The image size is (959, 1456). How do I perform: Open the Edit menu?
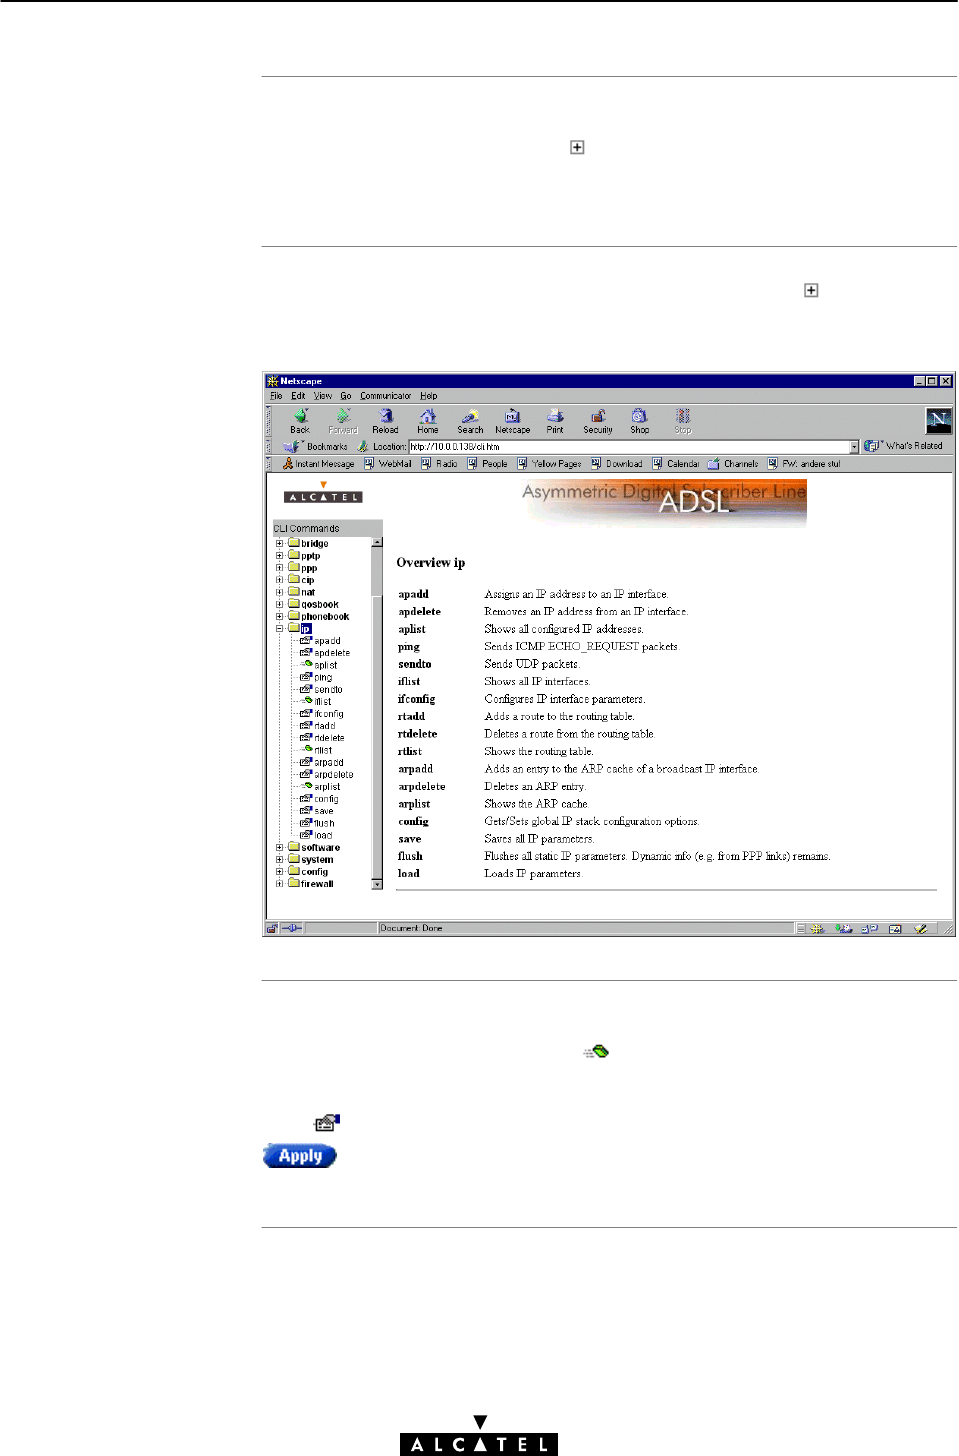[x=298, y=396]
